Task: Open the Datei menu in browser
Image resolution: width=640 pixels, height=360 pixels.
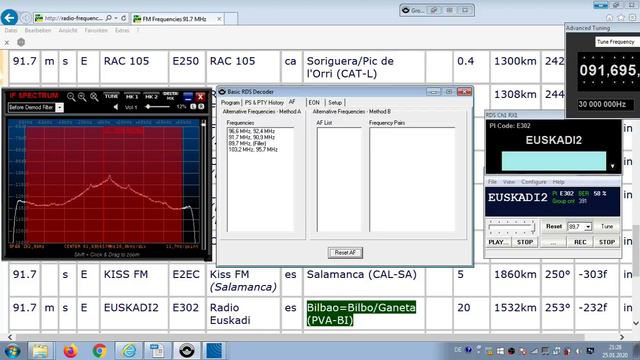Action: click(x=11, y=30)
